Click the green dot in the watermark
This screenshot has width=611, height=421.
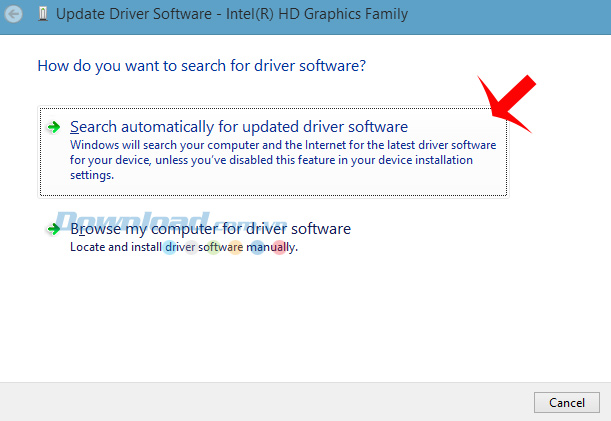(213, 247)
